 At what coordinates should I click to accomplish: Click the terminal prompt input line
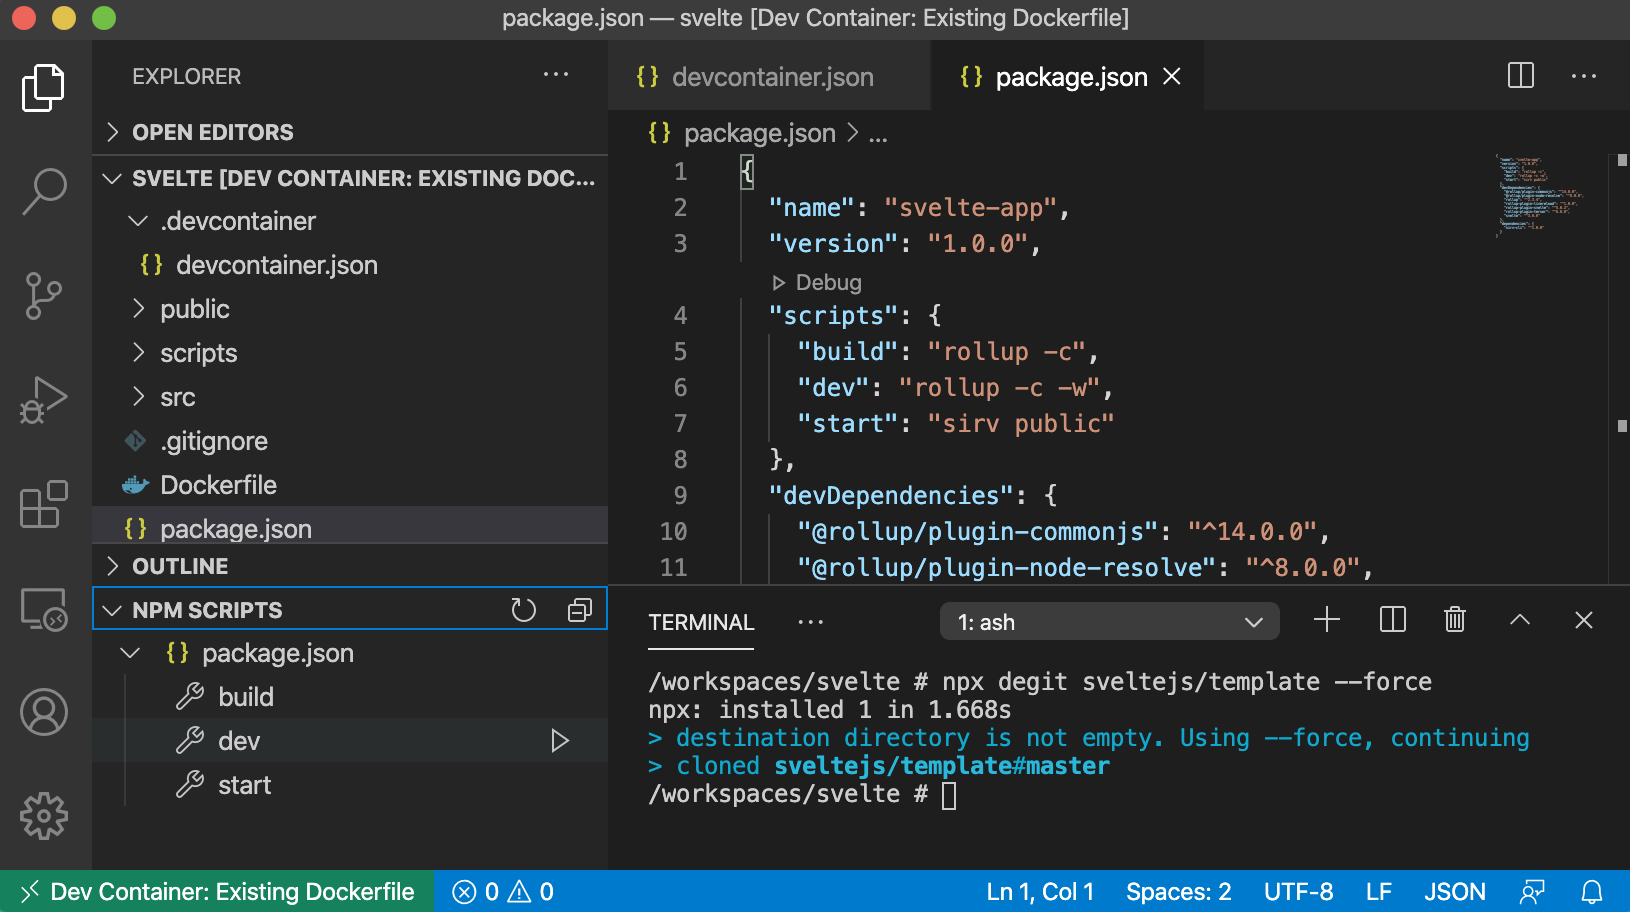(803, 794)
